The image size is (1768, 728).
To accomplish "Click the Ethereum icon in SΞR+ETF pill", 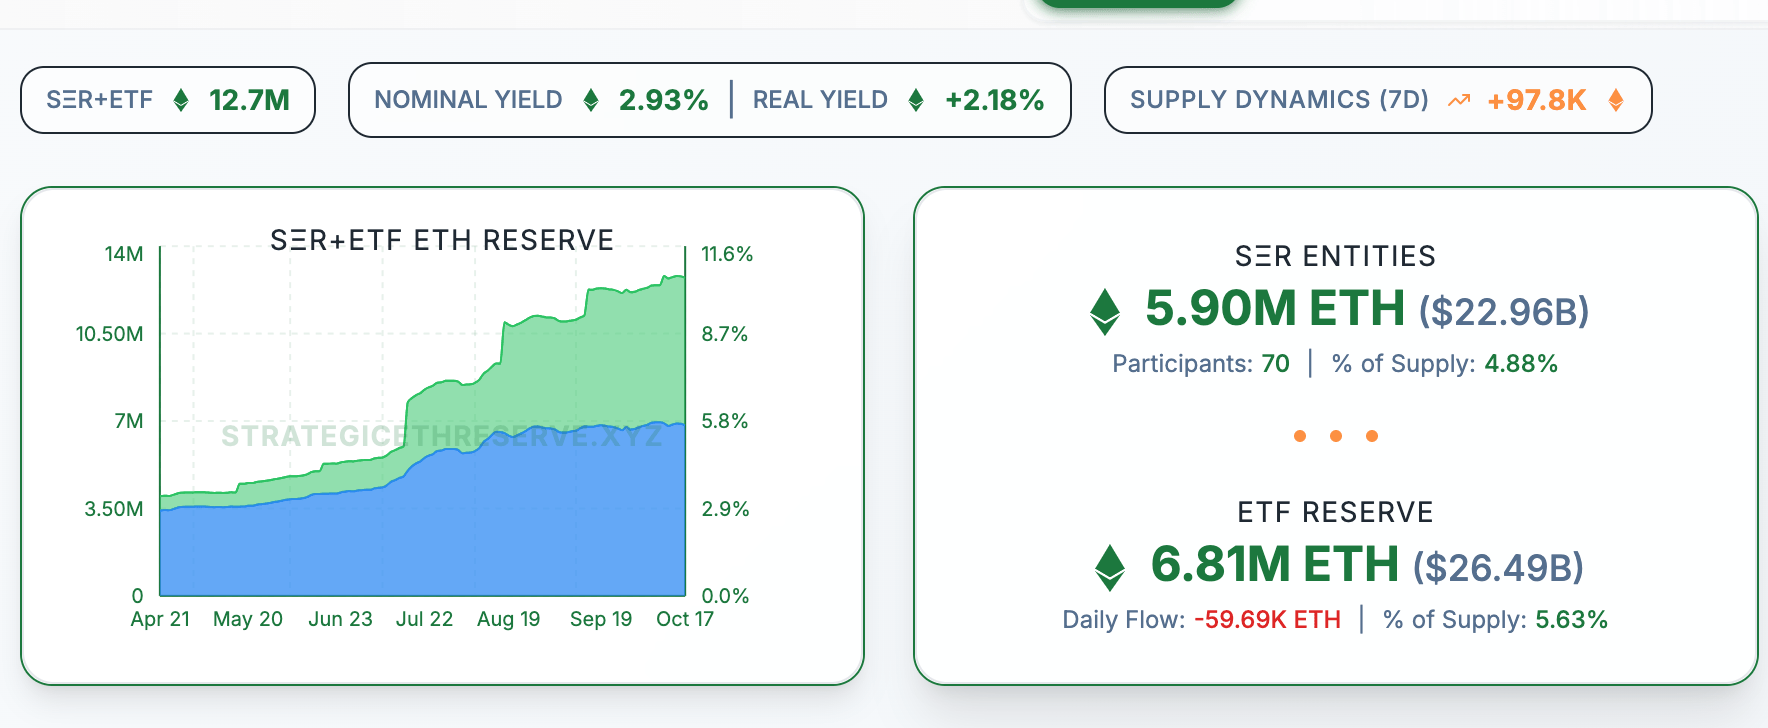I will (181, 100).
